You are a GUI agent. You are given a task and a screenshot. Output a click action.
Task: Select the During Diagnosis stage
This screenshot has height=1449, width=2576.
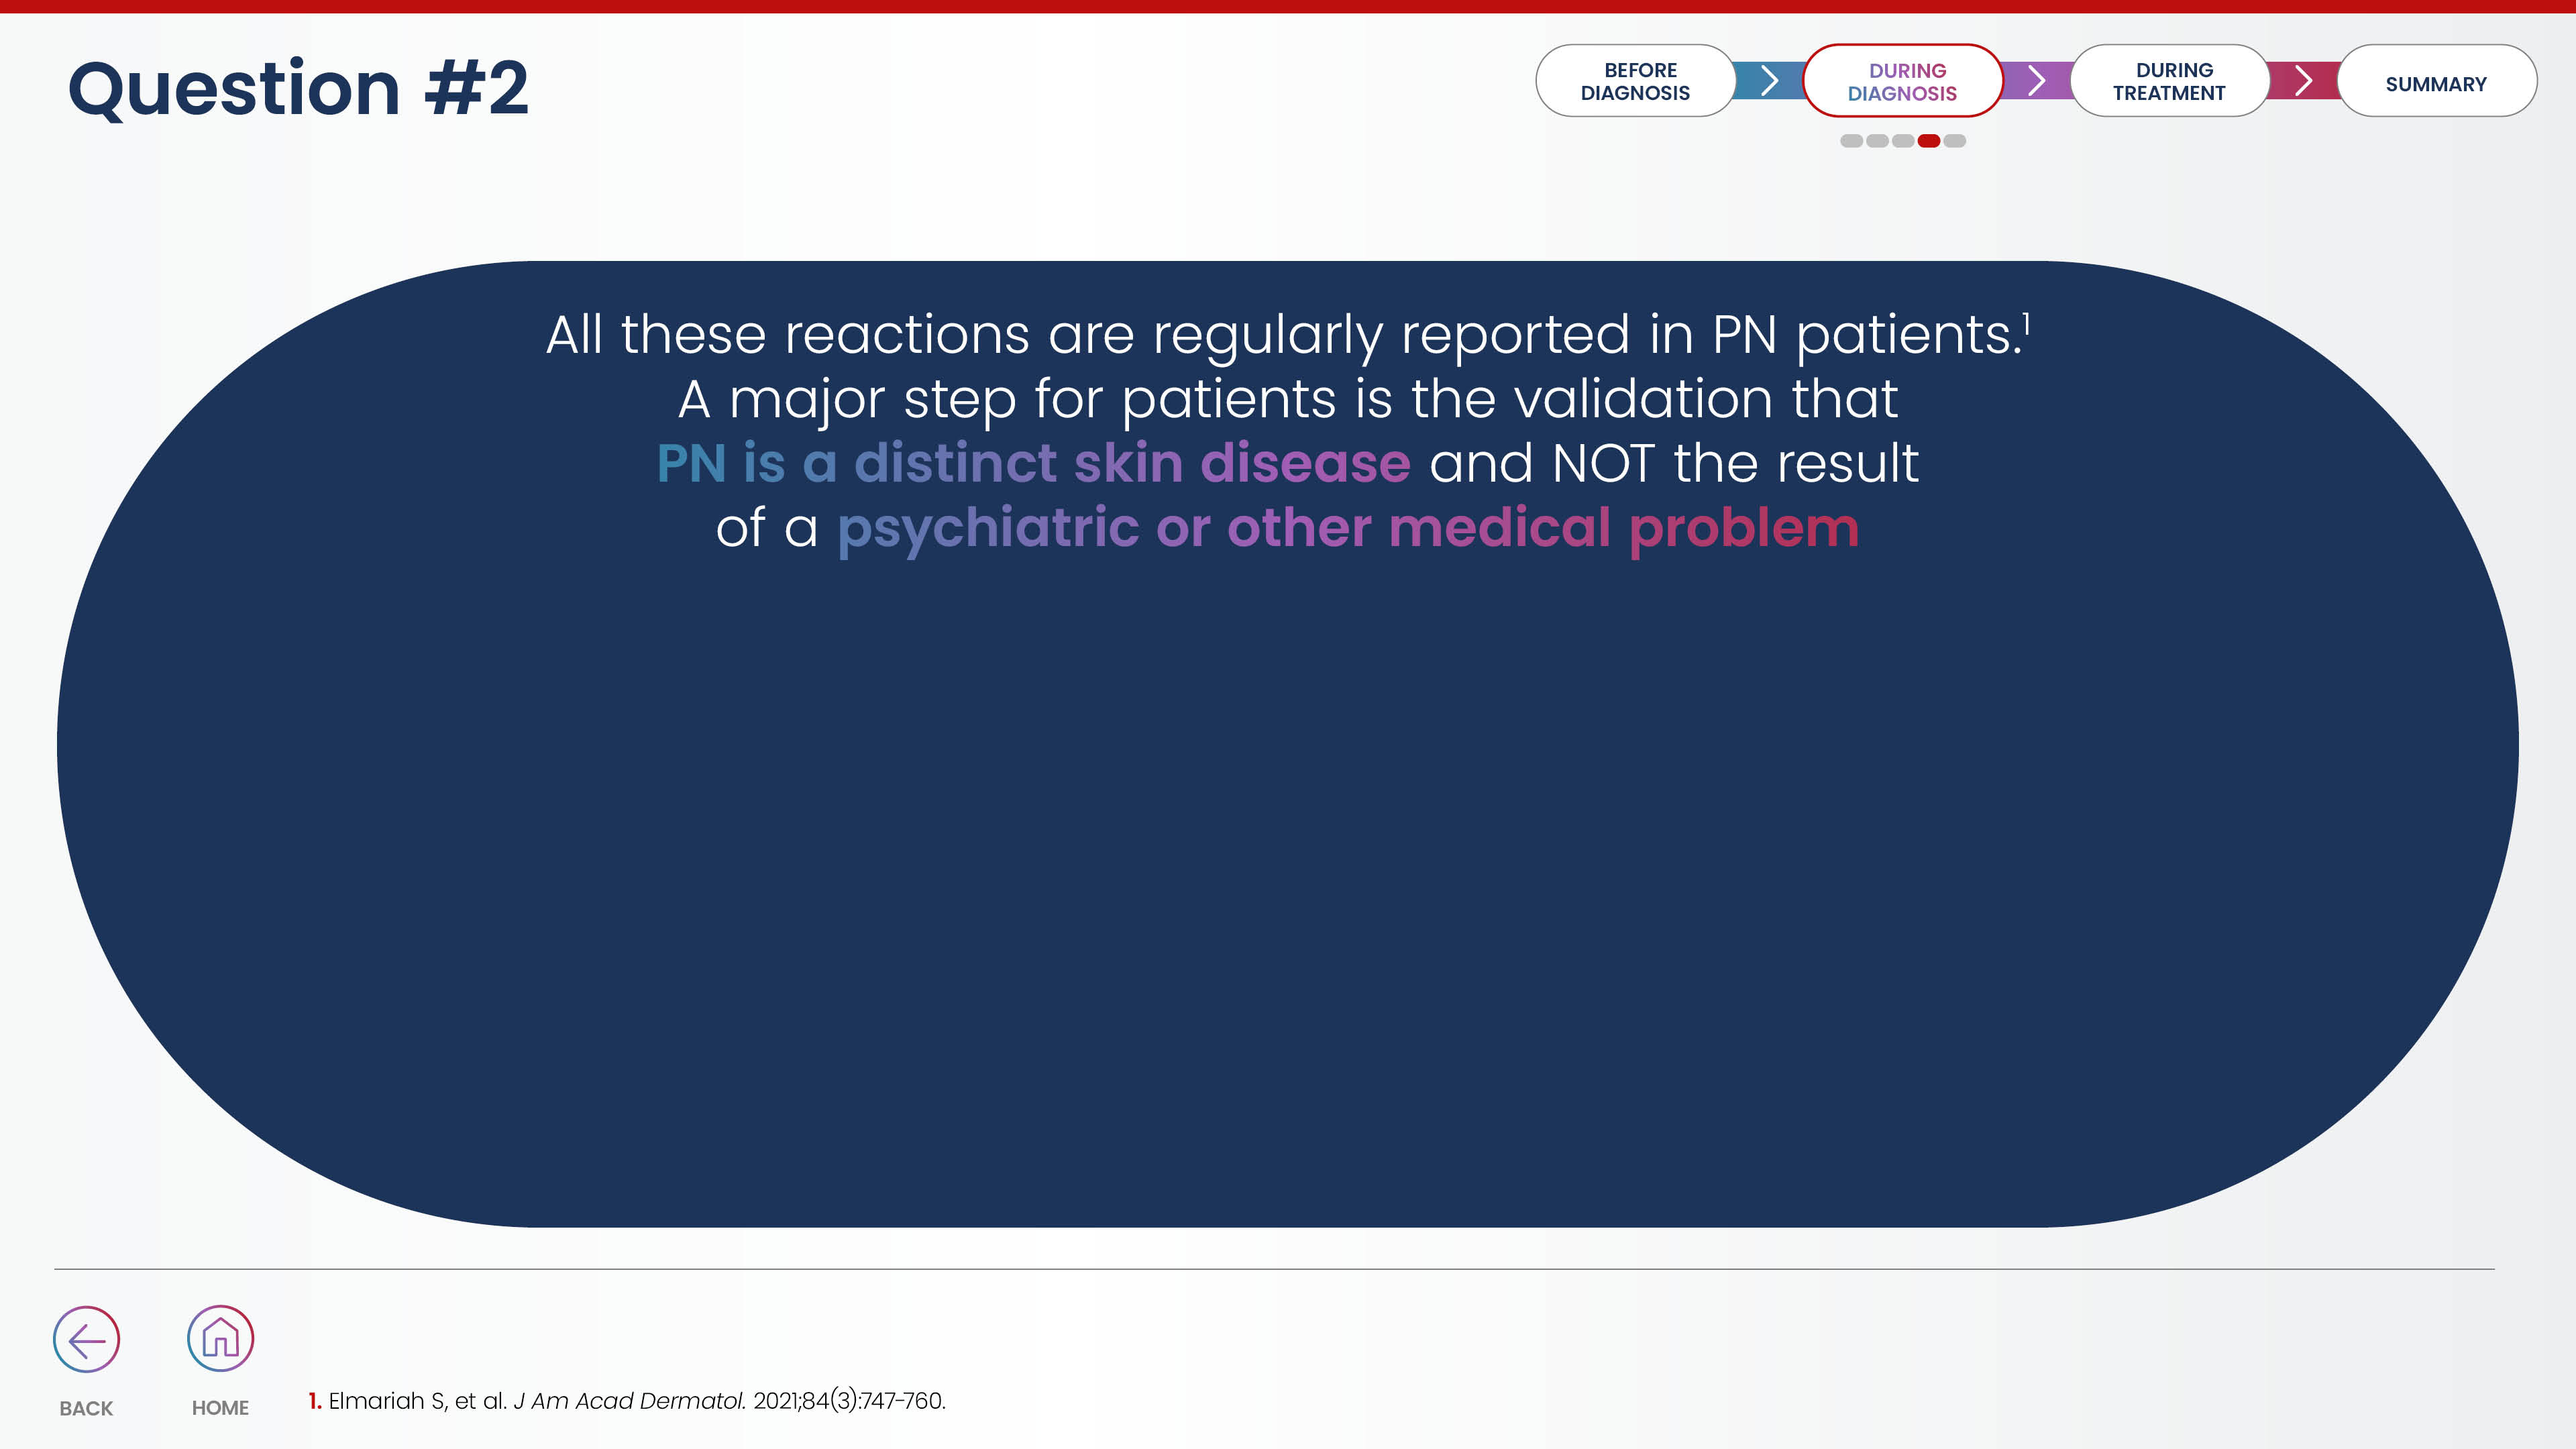[x=1902, y=81]
